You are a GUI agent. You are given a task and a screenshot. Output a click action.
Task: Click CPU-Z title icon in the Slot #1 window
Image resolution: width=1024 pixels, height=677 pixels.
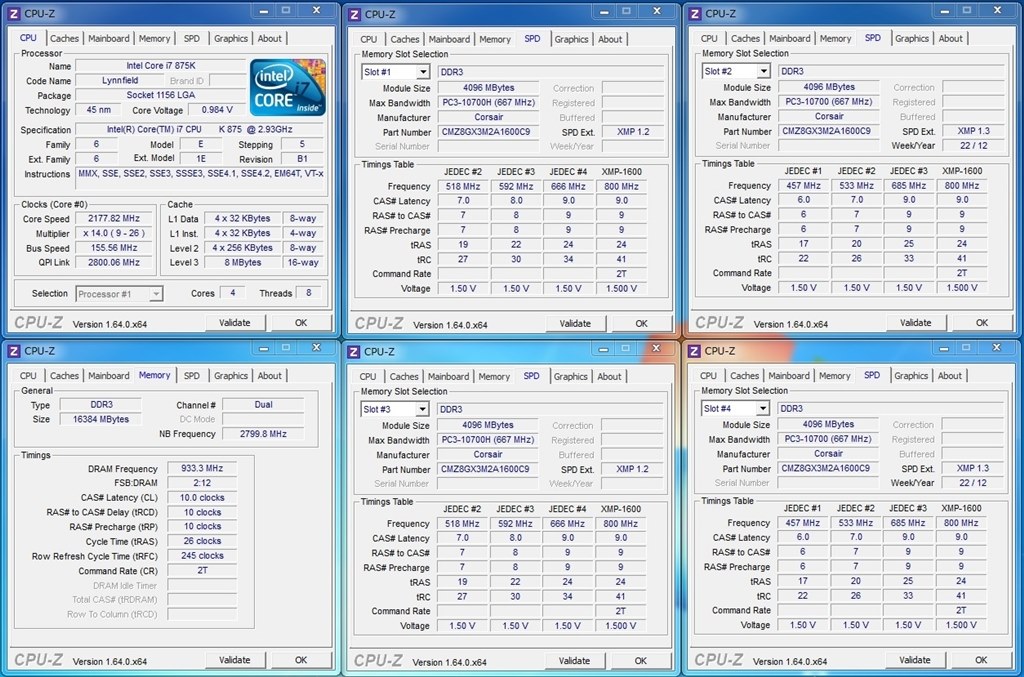point(354,14)
